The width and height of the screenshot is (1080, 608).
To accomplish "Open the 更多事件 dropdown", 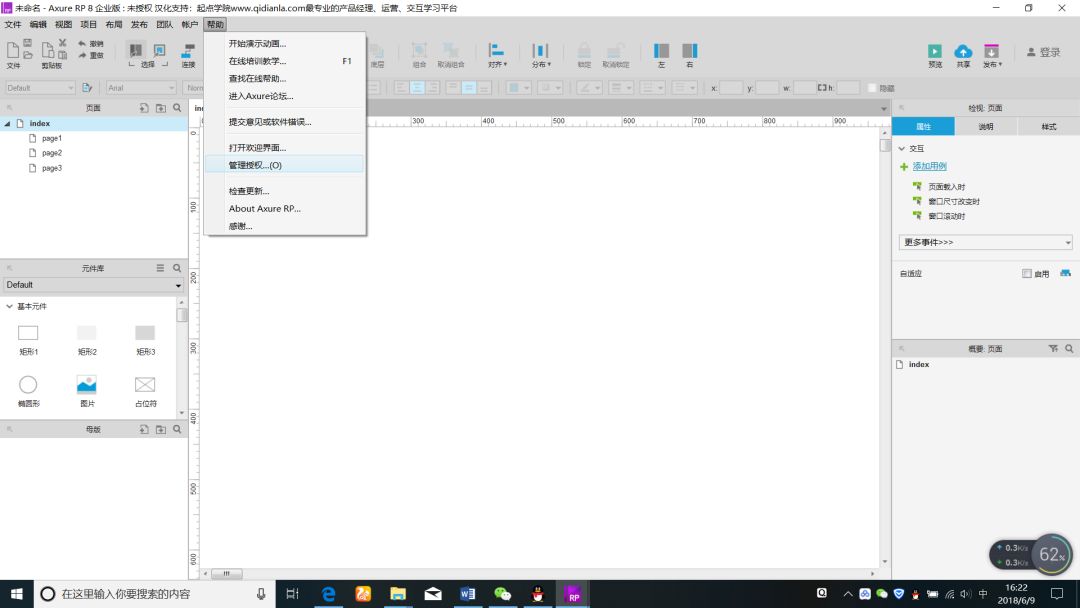I will (985, 242).
